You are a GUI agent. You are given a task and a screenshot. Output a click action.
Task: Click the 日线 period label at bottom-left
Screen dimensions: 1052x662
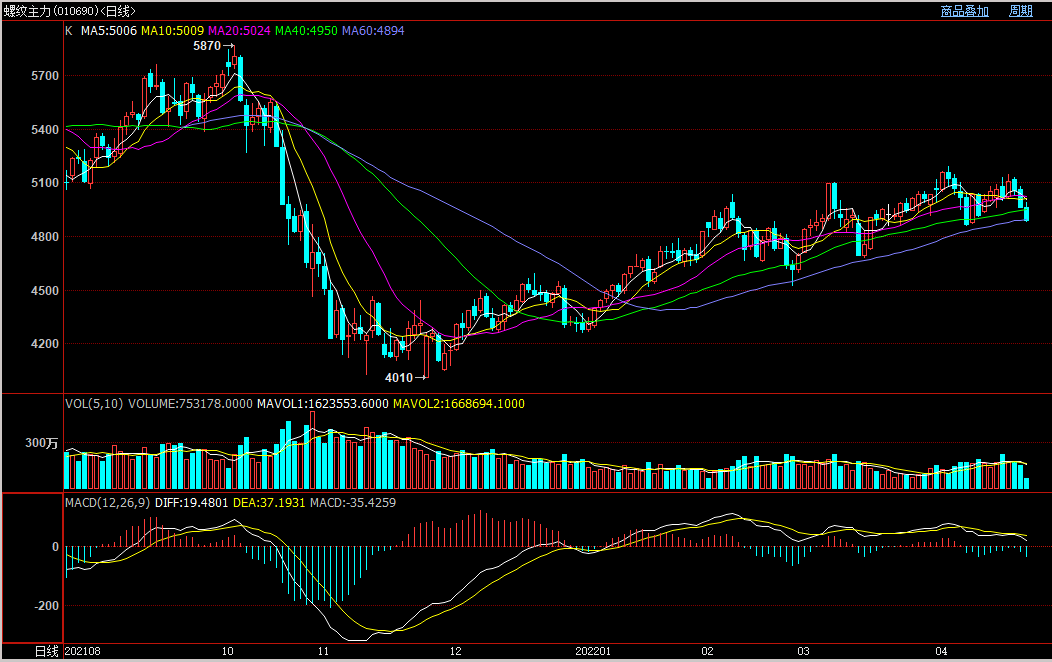(x=47, y=651)
